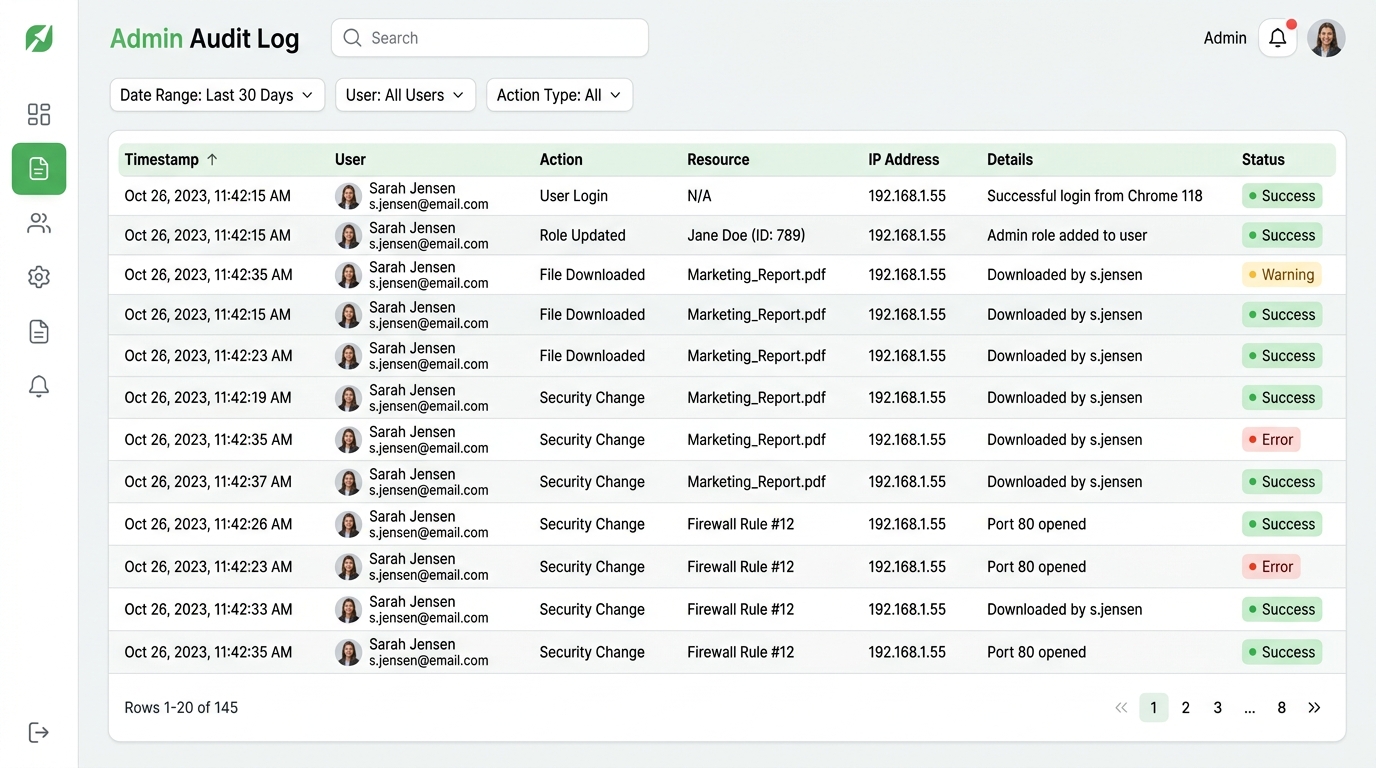1376x768 pixels.
Task: Click the timestamp 11:42:33 AM
Action: tap(208, 610)
